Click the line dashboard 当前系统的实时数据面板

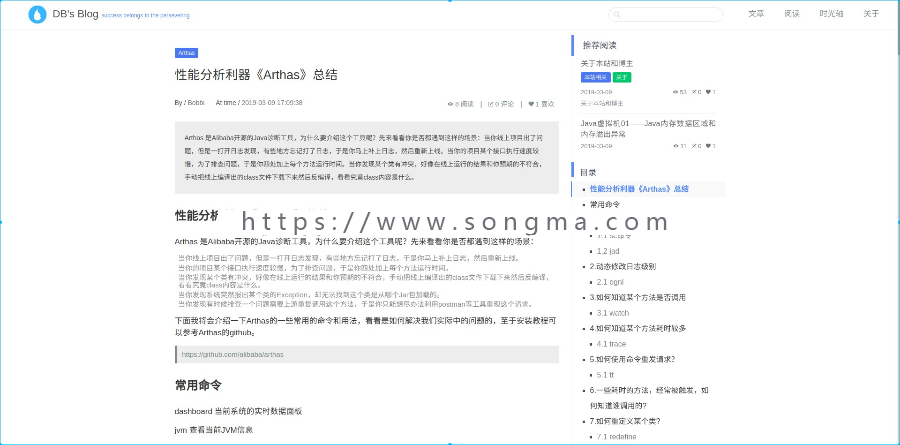[x=238, y=411]
